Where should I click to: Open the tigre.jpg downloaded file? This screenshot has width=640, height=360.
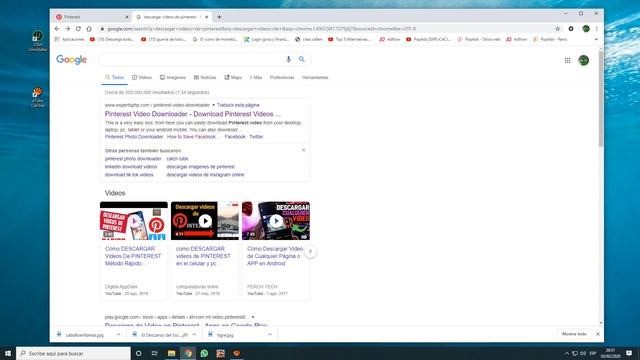[x=225, y=335]
